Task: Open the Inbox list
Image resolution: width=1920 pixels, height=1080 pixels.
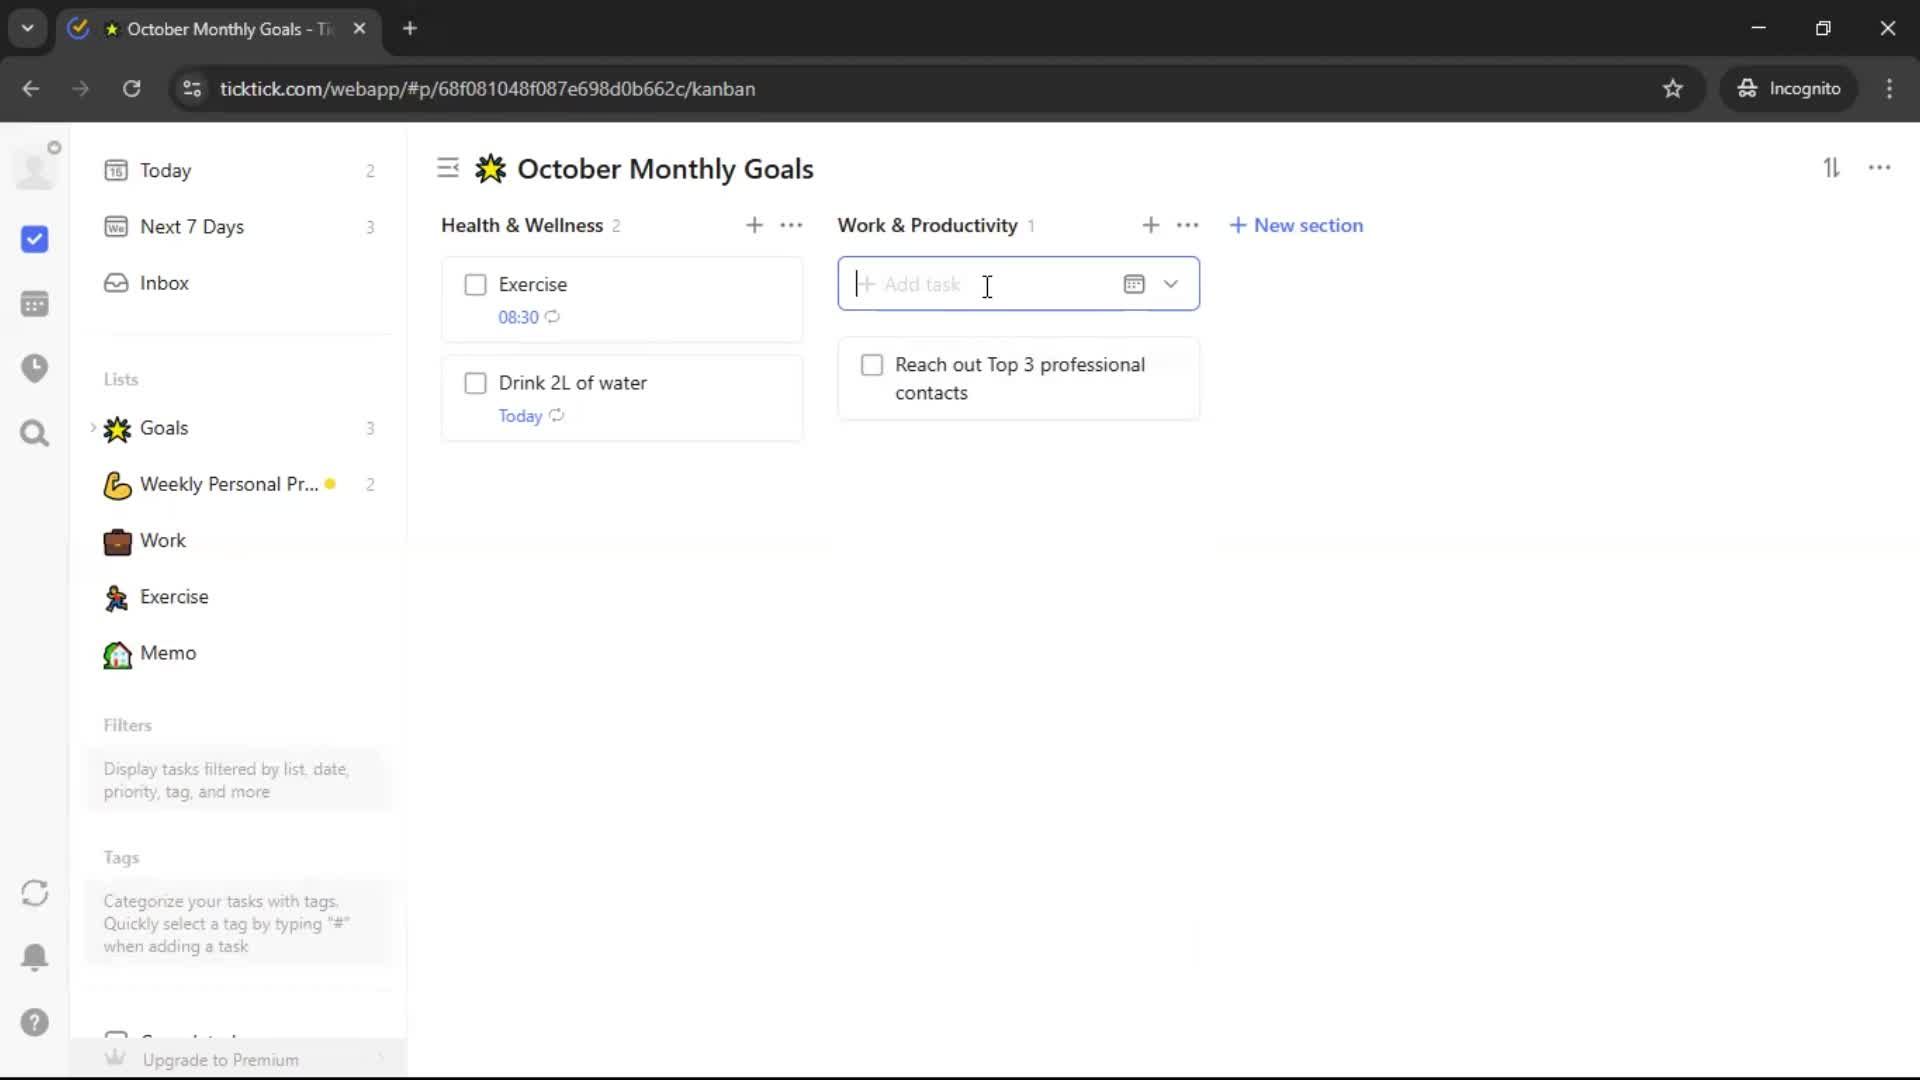Action: (x=164, y=283)
